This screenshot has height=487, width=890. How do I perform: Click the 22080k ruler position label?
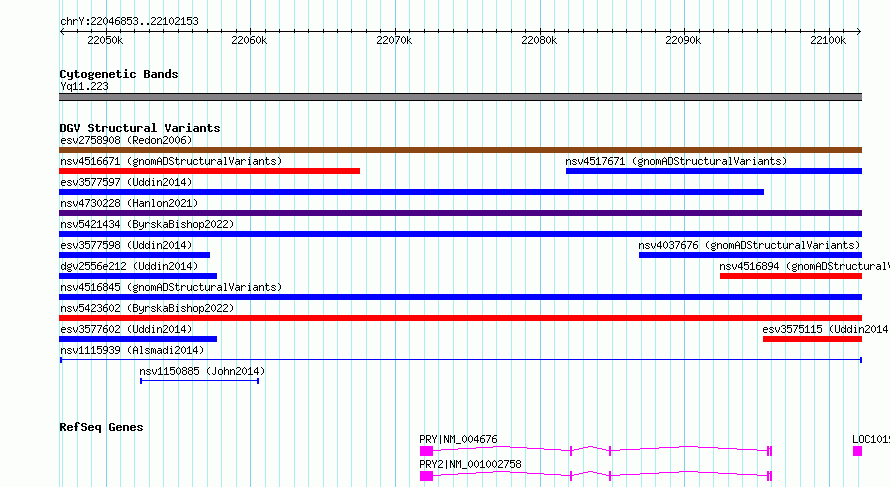pyautogui.click(x=539, y=40)
